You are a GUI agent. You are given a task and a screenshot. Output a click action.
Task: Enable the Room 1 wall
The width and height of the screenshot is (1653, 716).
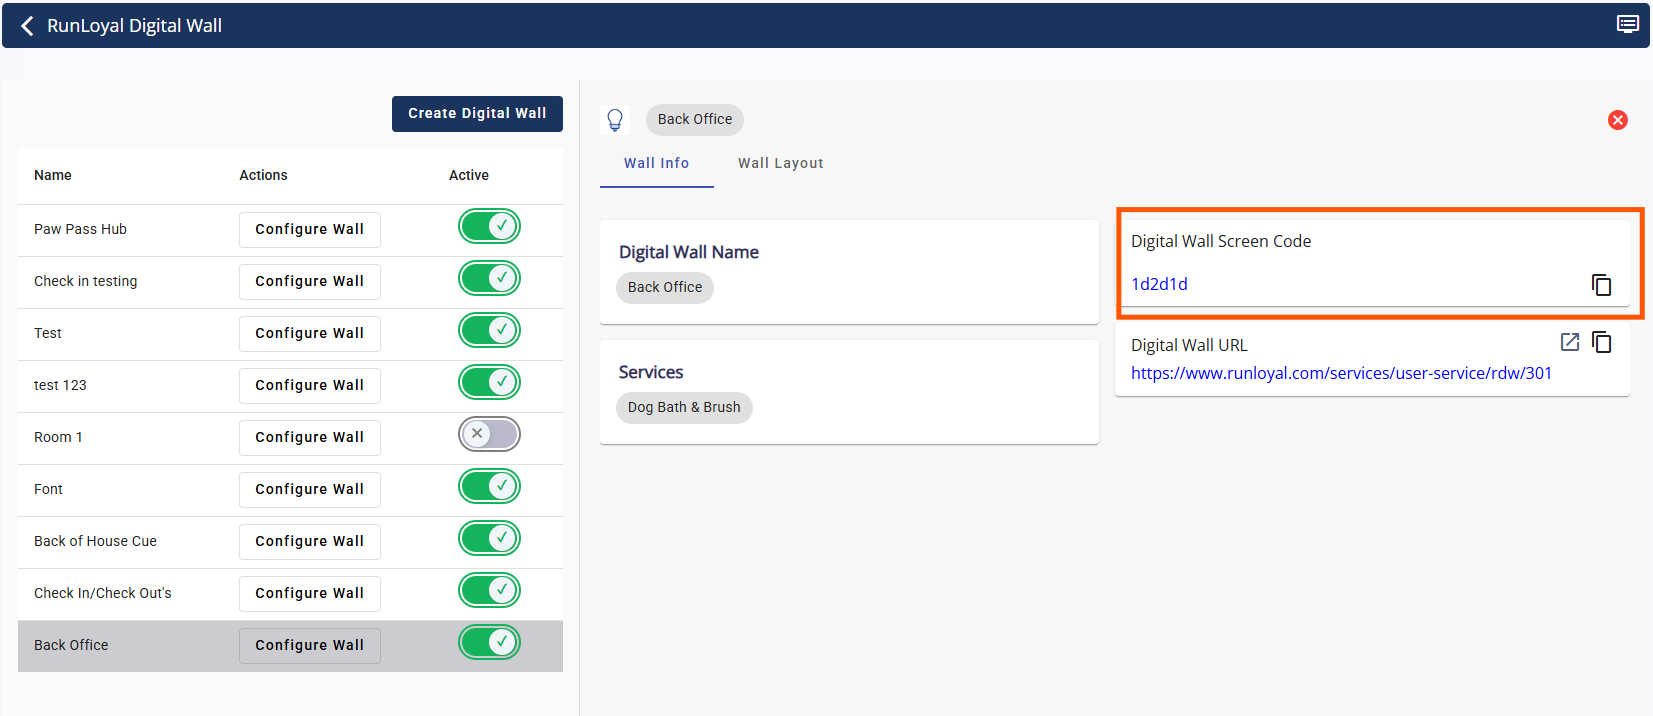(x=489, y=435)
